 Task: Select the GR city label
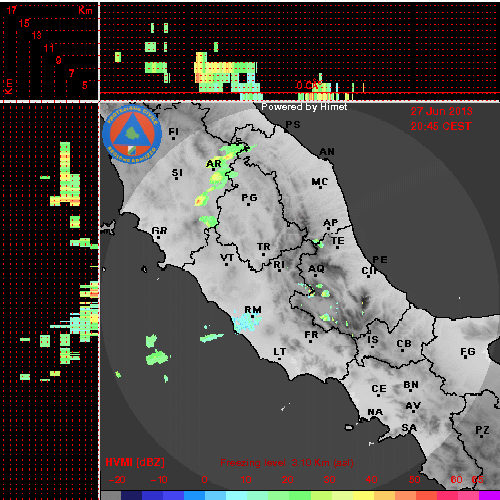click(x=159, y=230)
